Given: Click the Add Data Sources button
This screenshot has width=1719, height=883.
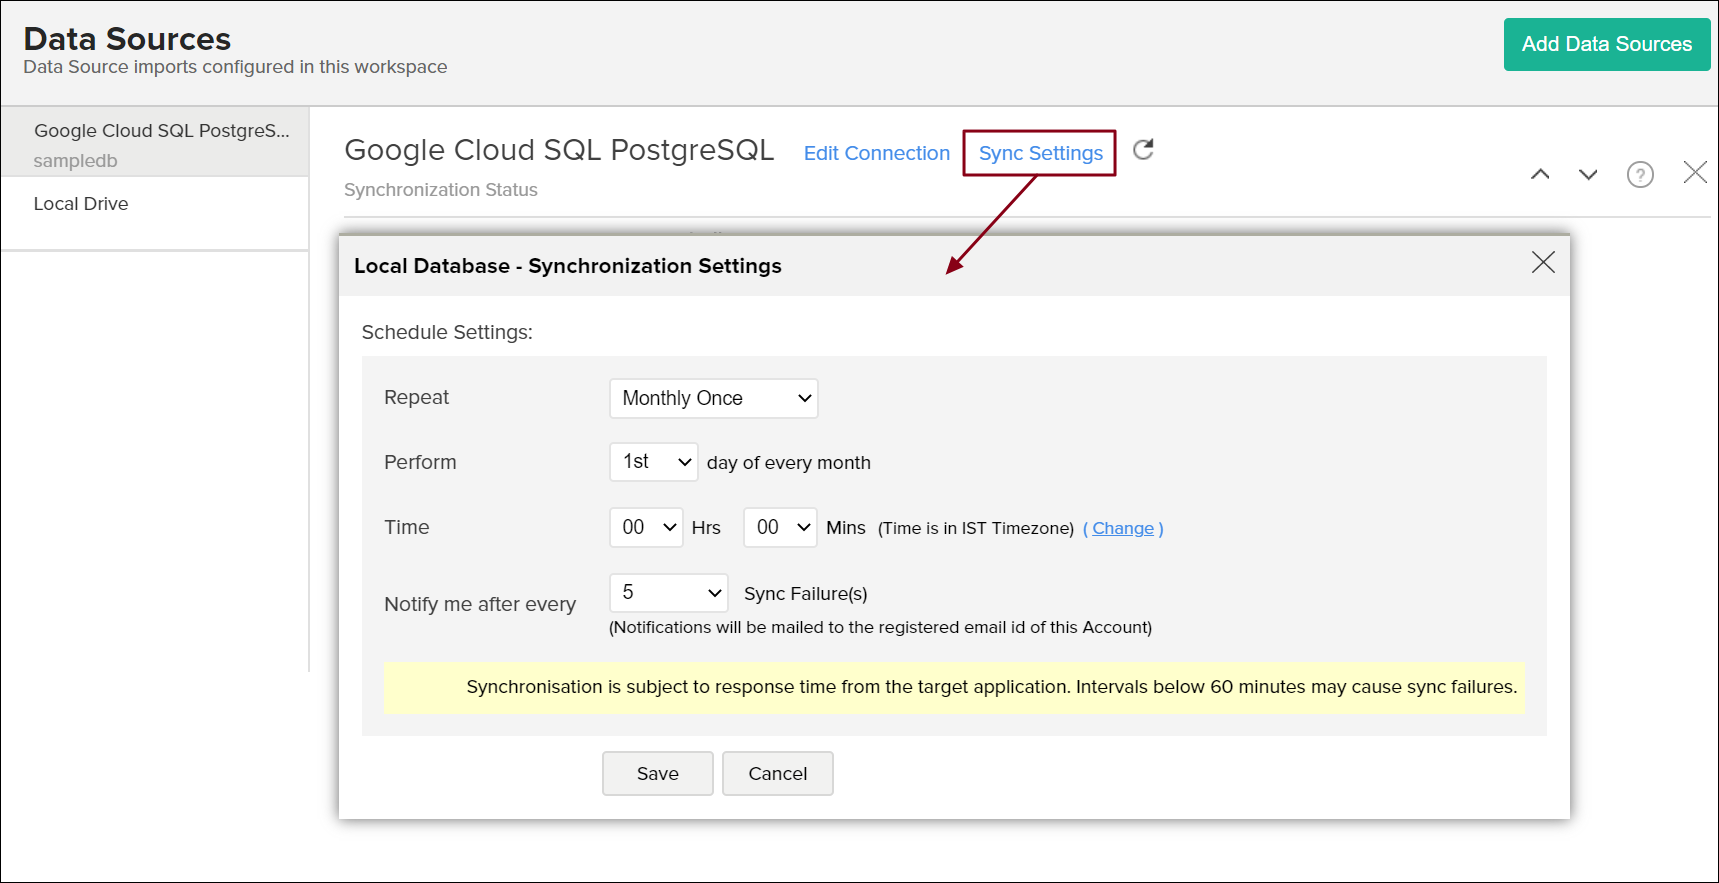Looking at the screenshot, I should pos(1607,44).
